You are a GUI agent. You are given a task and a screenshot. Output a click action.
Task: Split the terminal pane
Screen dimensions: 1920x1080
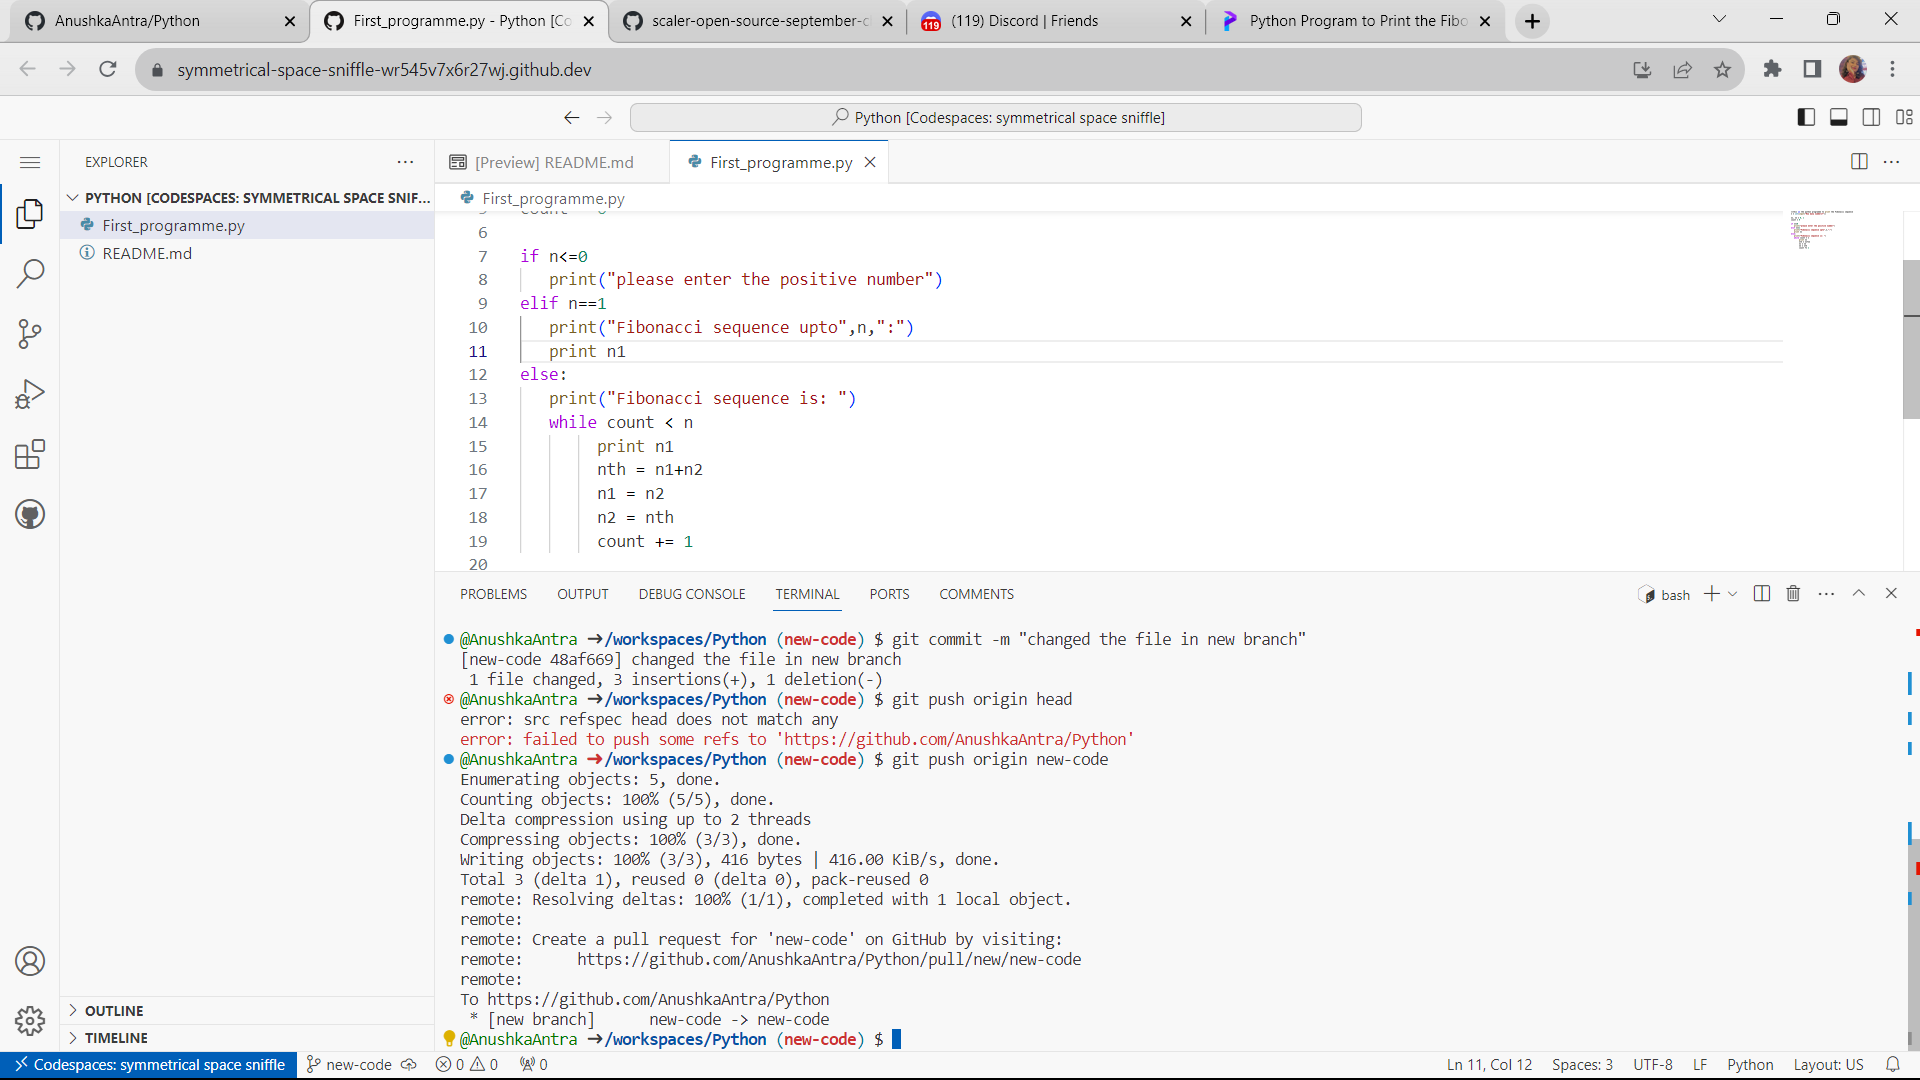pos(1761,593)
